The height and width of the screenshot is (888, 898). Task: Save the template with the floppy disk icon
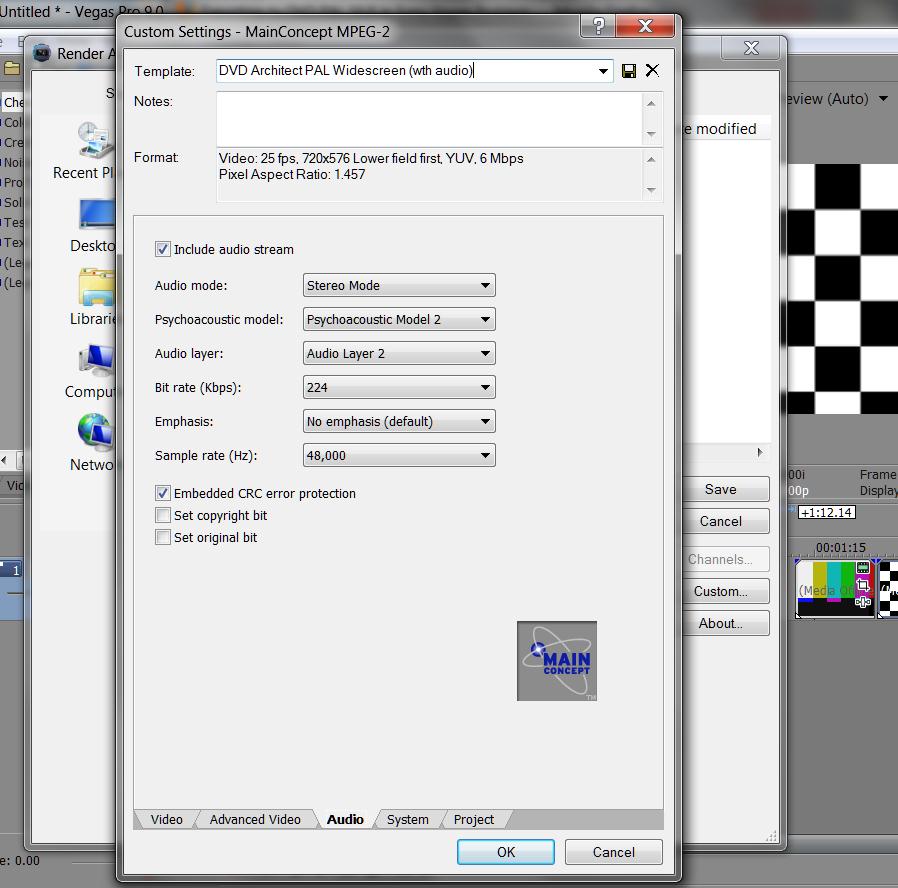(629, 71)
